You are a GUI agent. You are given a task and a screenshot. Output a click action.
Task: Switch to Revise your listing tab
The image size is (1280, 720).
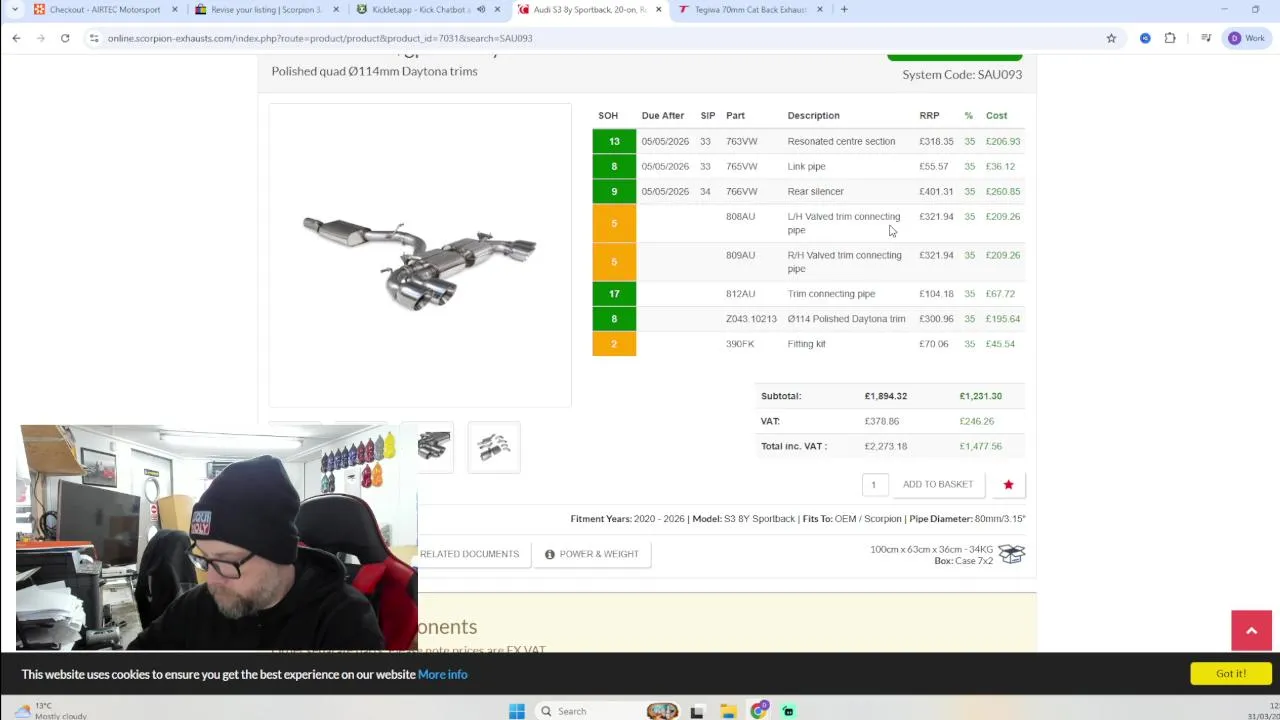(267, 9)
